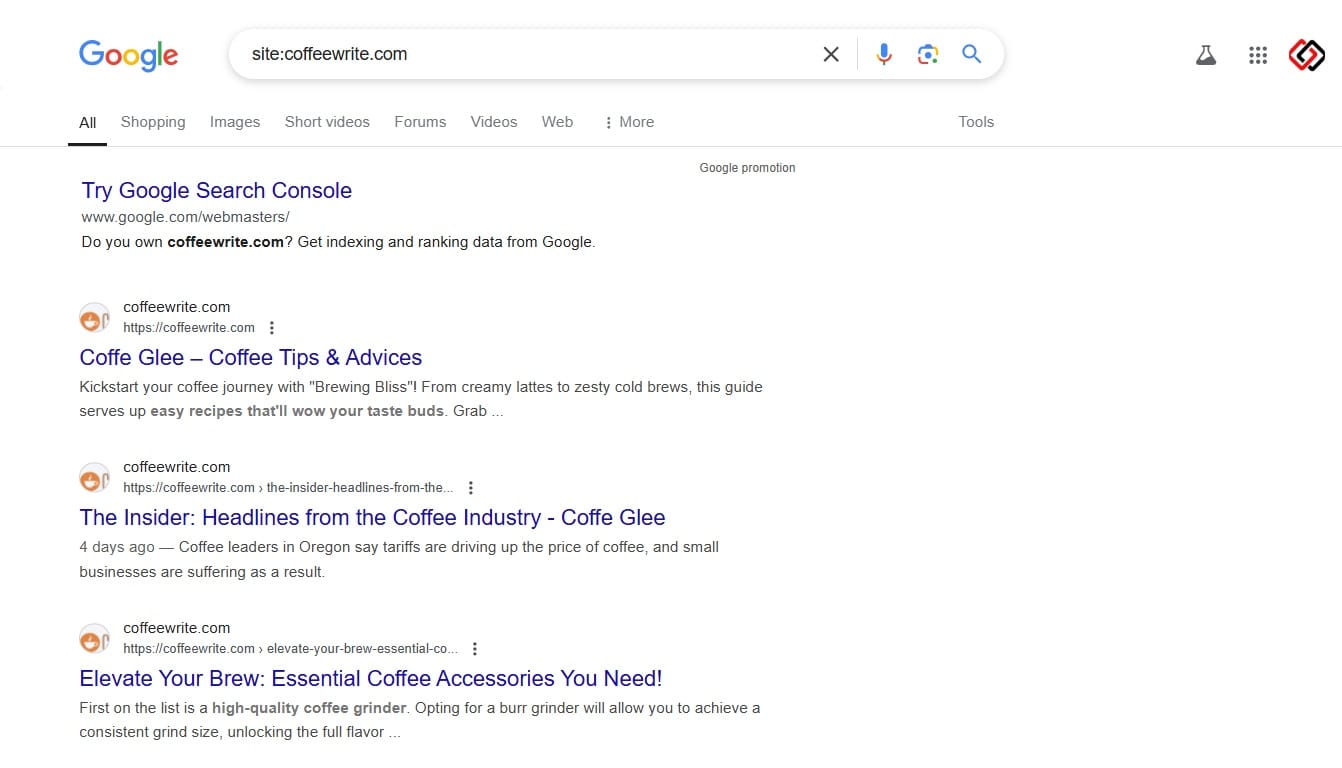This screenshot has width=1342, height=768.
Task: Open the Google account profile avatar
Action: pos(1306,55)
